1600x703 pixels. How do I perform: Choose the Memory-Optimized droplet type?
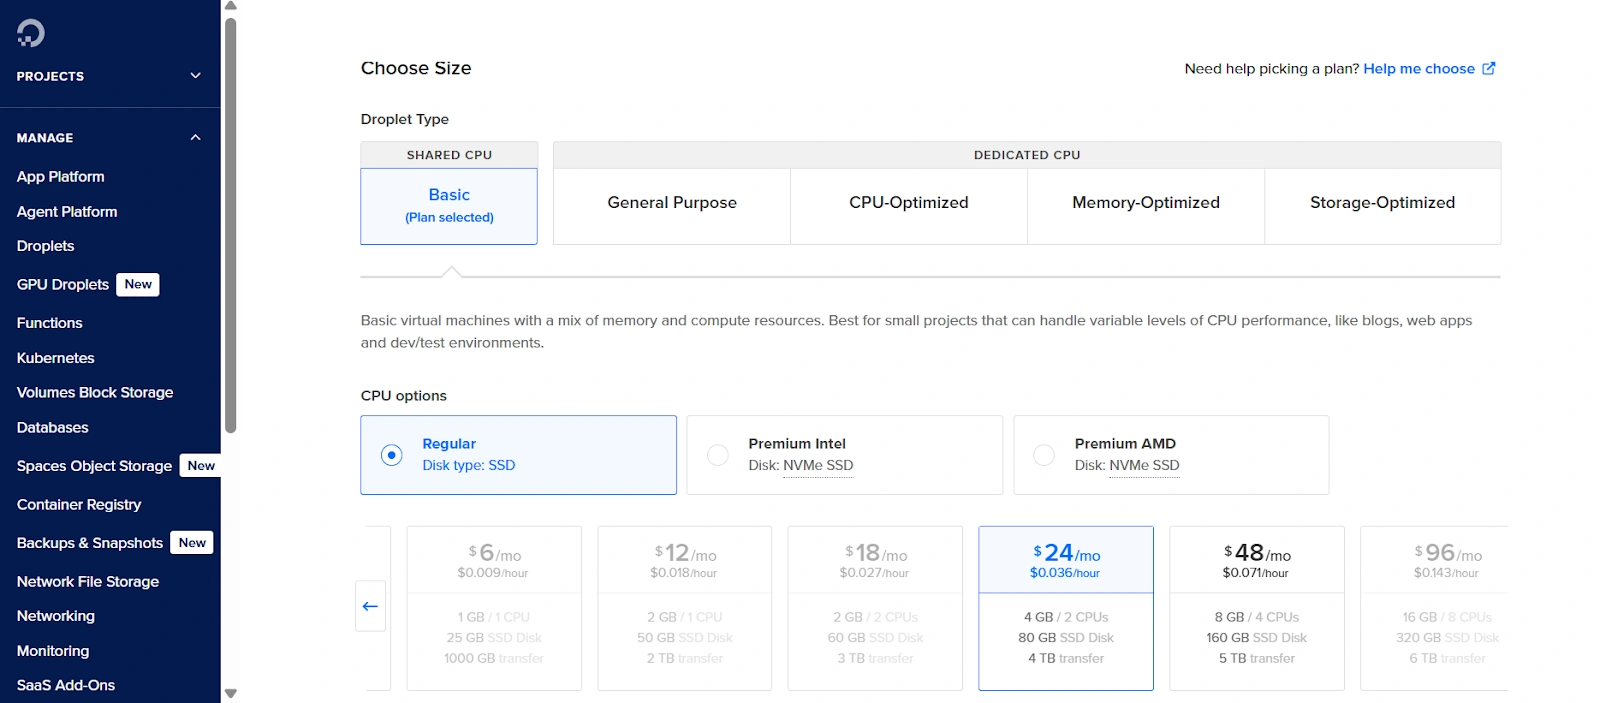tap(1146, 206)
